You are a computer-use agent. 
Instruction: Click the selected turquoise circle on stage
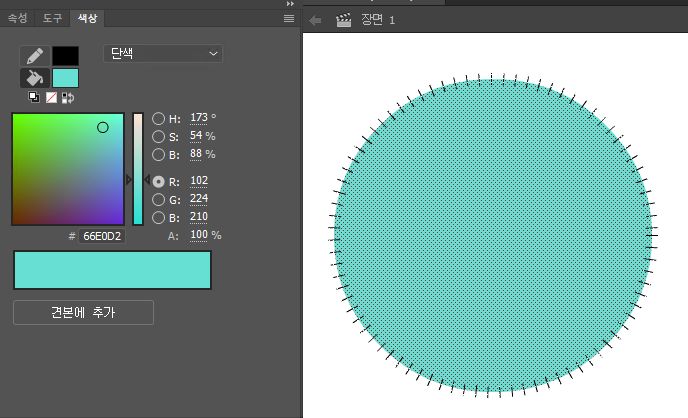tap(492, 236)
